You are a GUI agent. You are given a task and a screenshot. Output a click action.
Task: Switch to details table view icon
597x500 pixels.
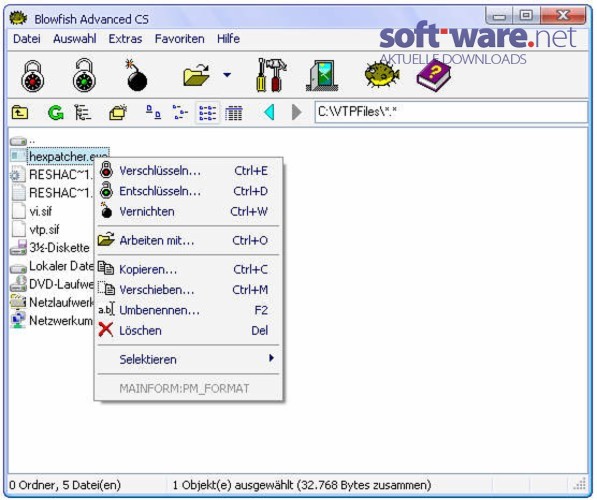tap(233, 113)
